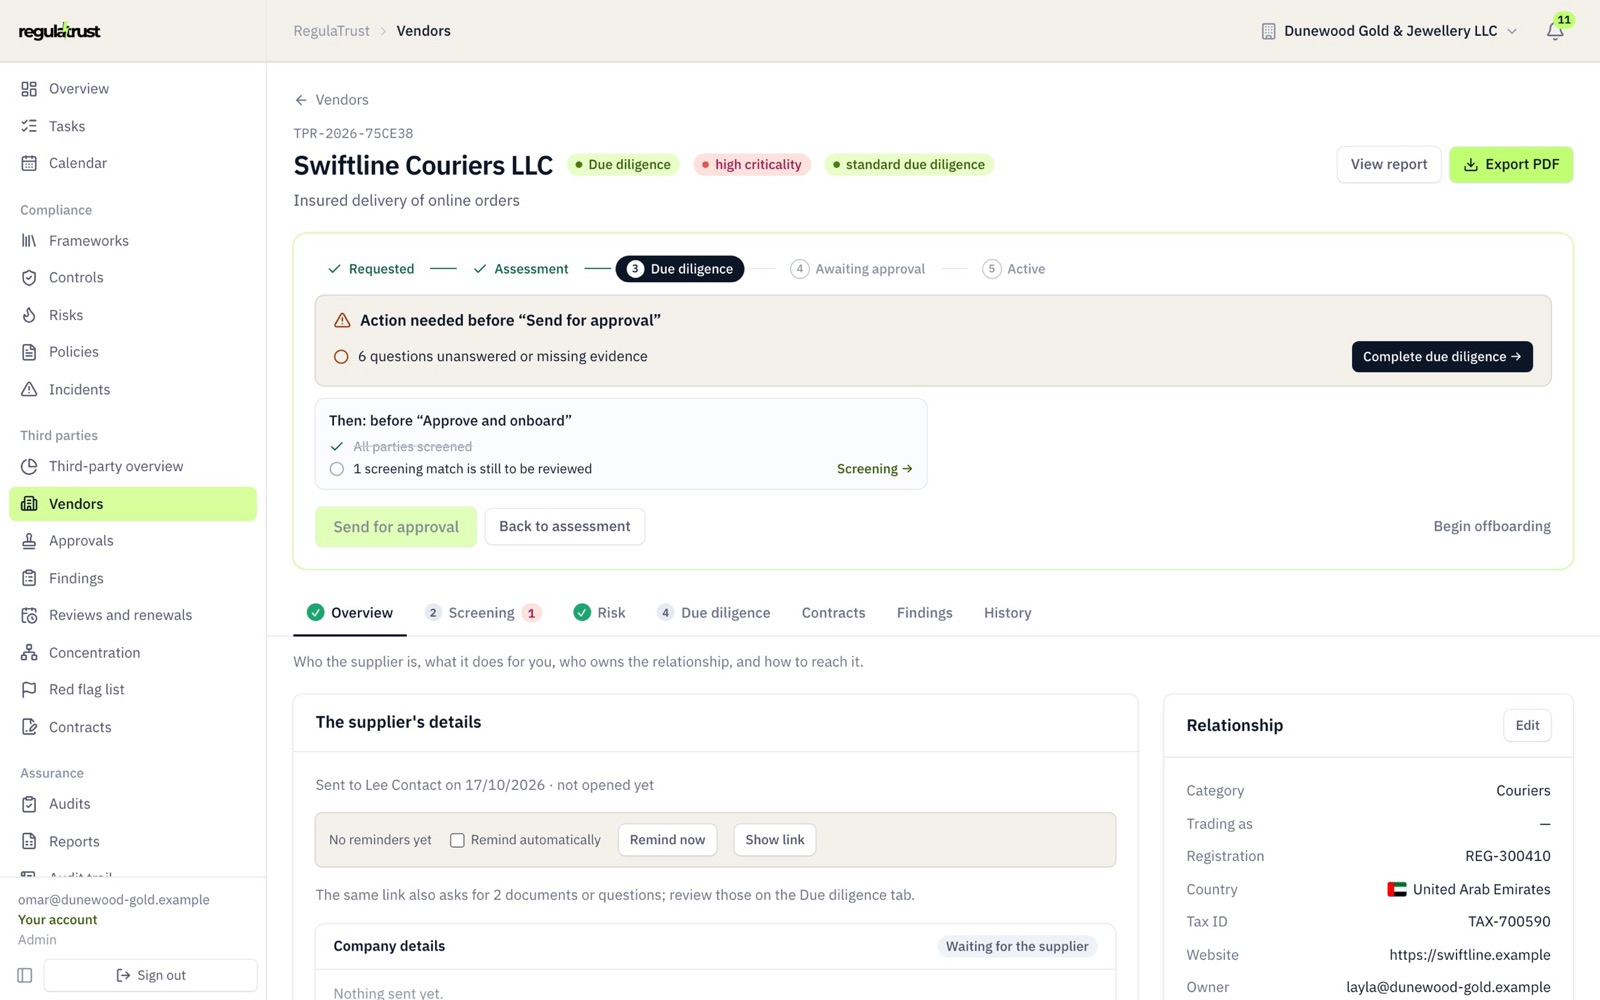Click https://swiftline.example website value

coord(1470,955)
